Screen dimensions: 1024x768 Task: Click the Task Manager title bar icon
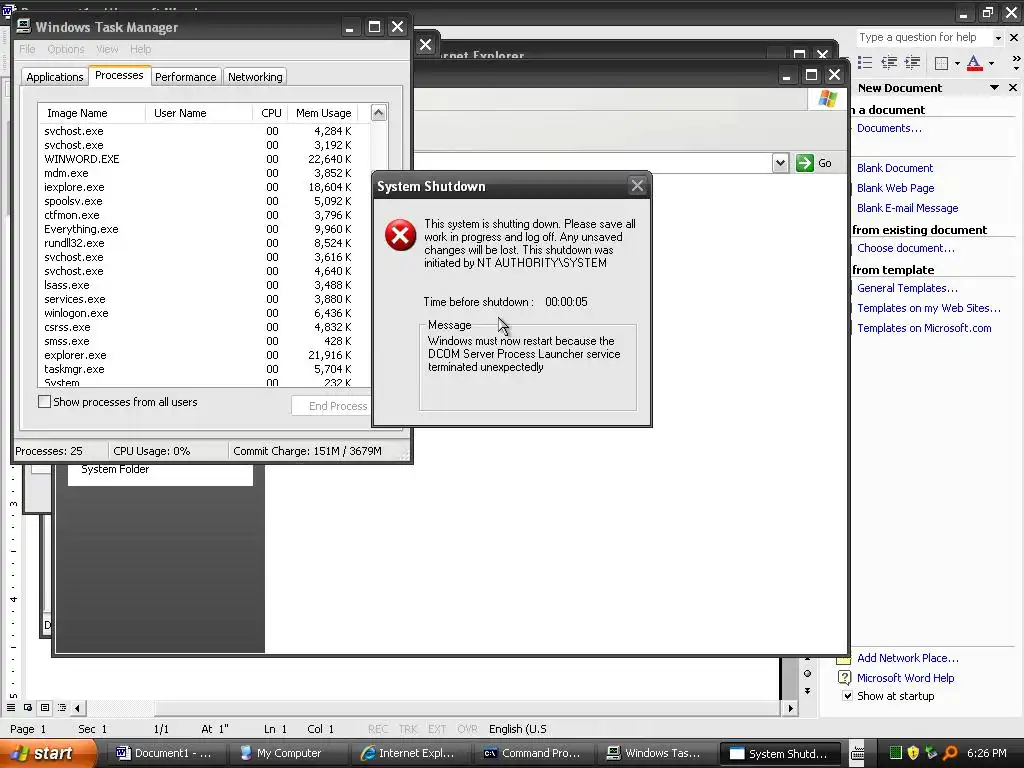click(x=24, y=26)
